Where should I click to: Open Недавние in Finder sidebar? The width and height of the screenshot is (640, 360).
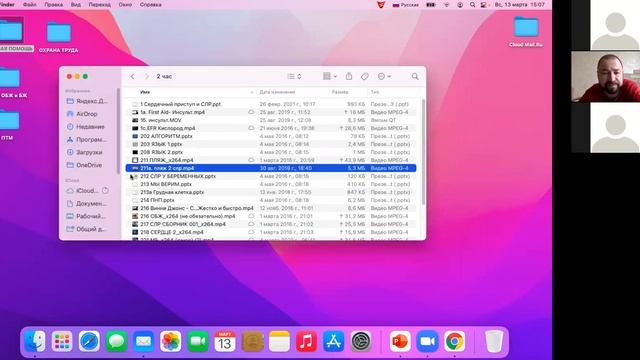coord(87,127)
